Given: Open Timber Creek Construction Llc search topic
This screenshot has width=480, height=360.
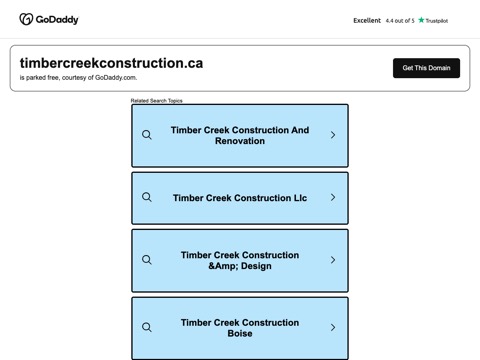Looking at the screenshot, I should click(x=240, y=198).
